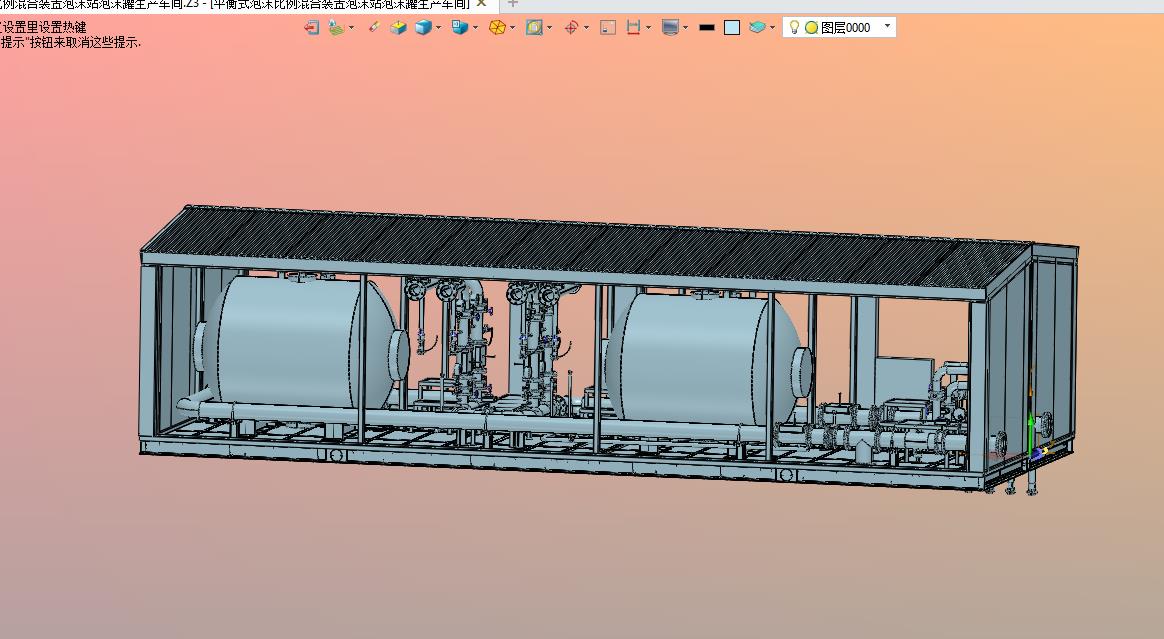Open the 图层0000 layer combo box

point(839,27)
